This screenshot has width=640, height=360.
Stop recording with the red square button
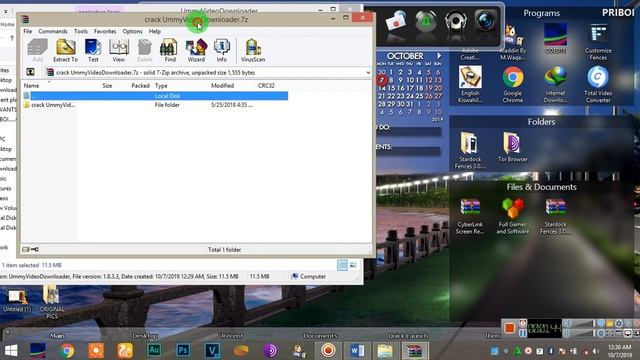point(509,328)
